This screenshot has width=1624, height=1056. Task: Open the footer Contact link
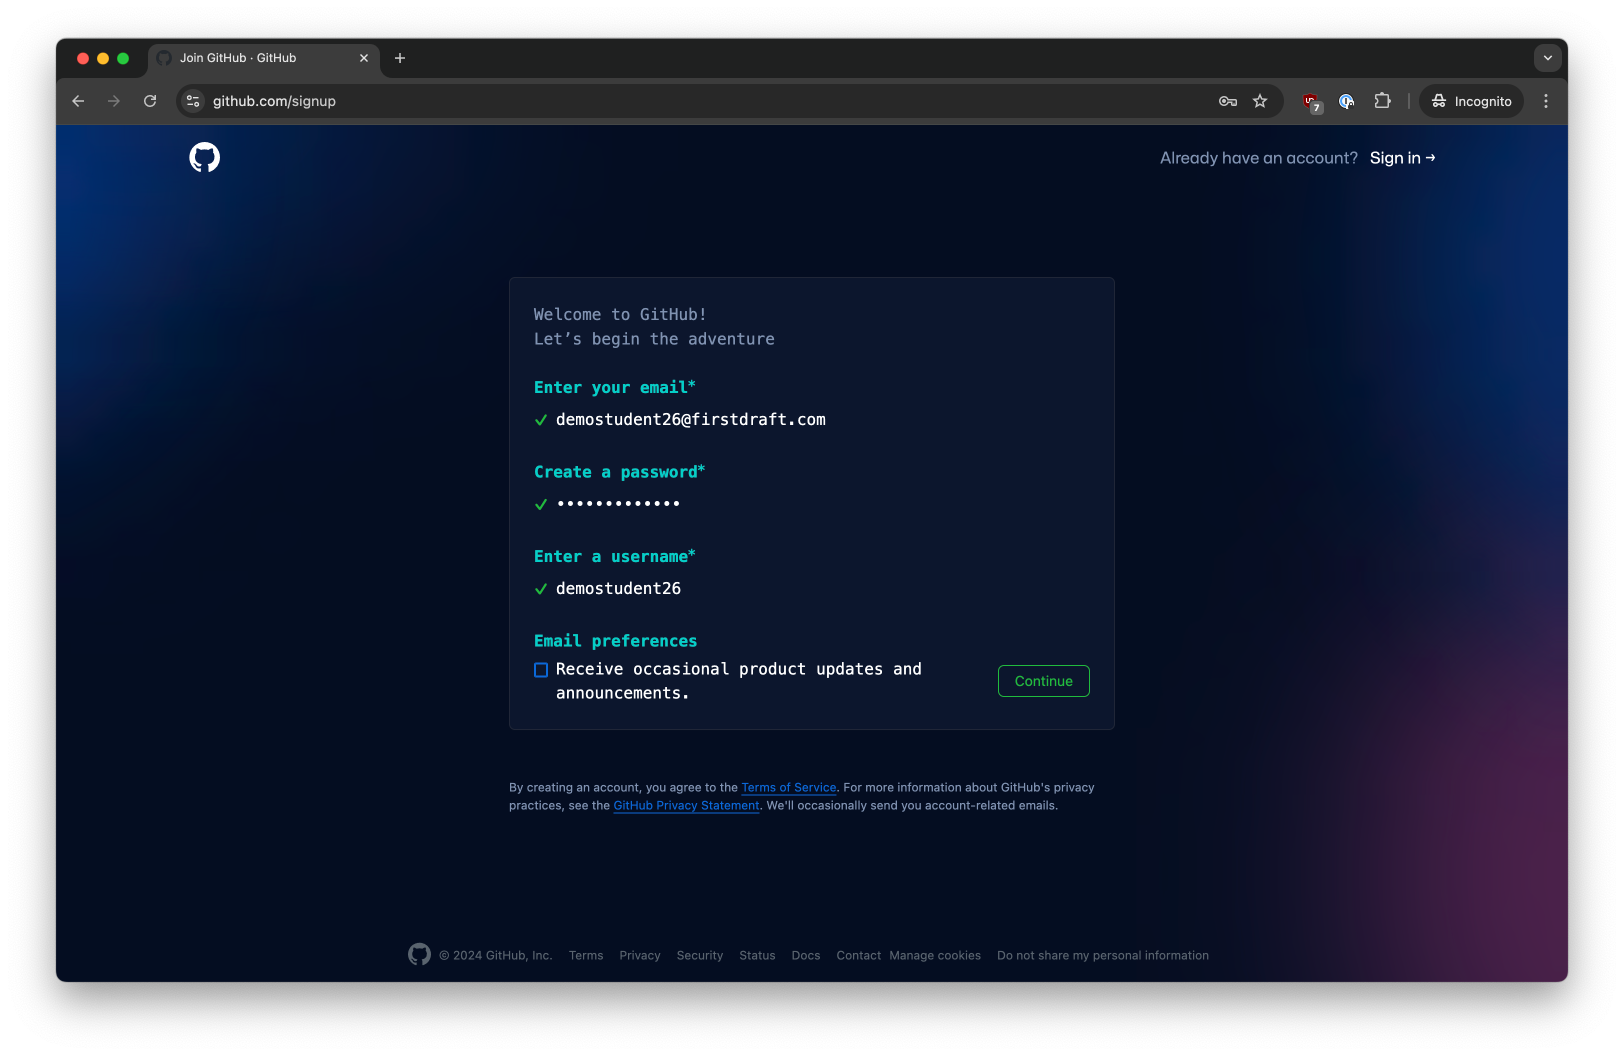click(x=859, y=956)
